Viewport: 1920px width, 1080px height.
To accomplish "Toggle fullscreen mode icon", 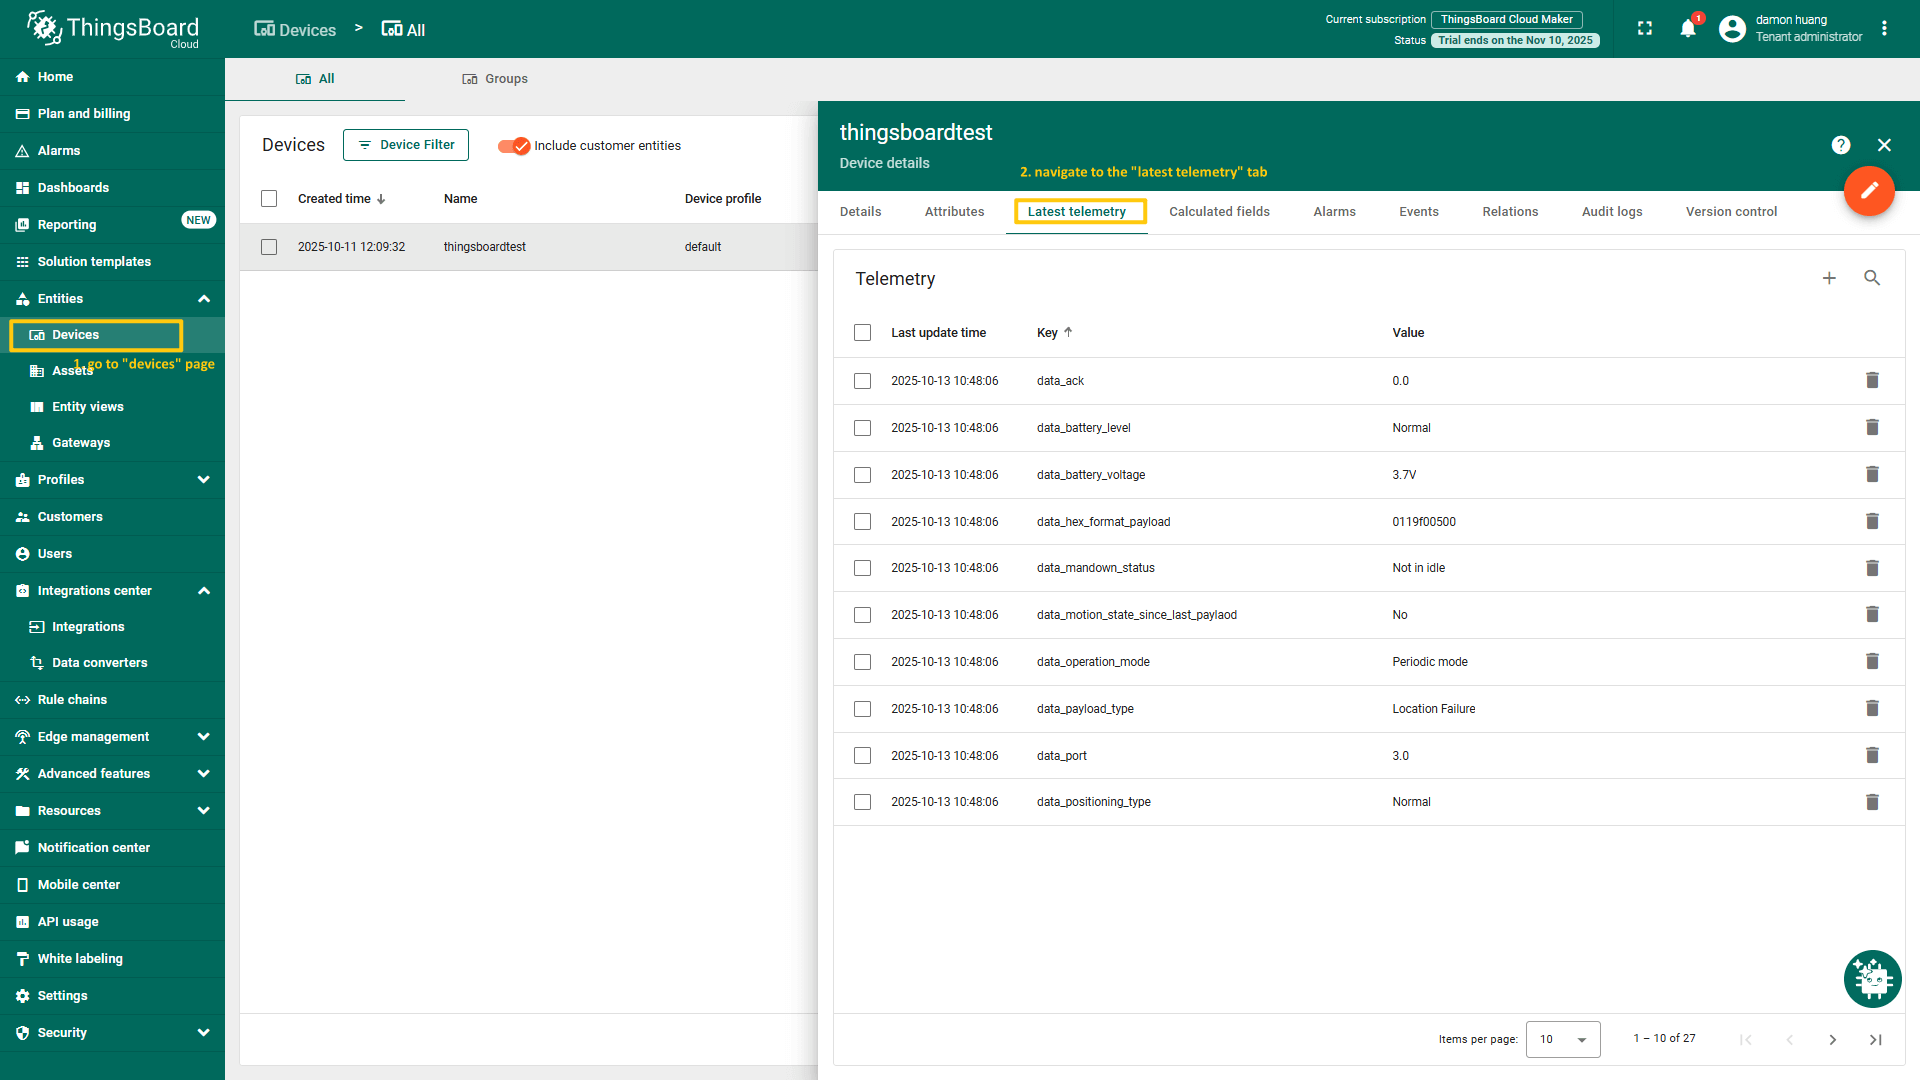I will coord(1645,28).
